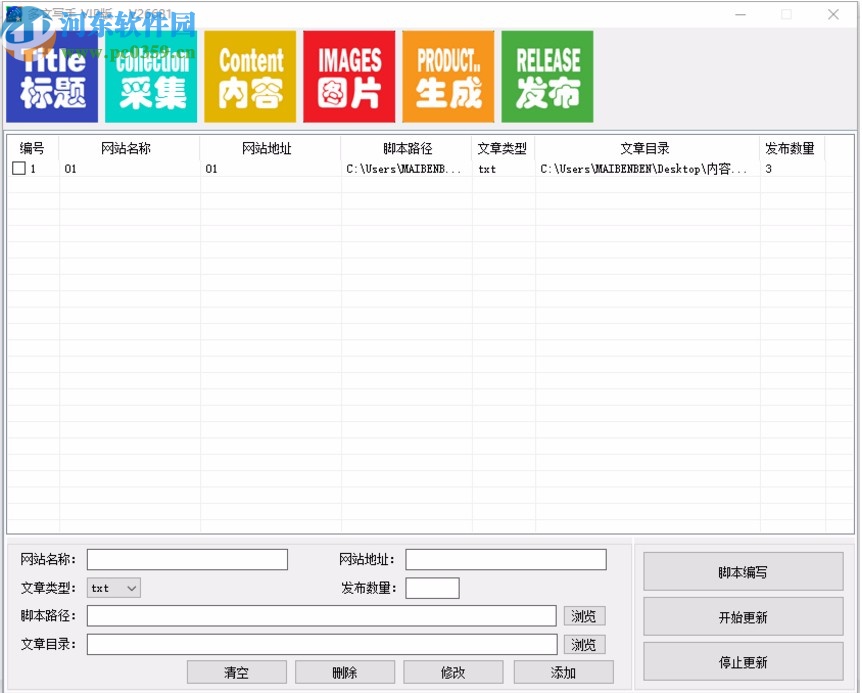Viewport: 862px width, 693px height.
Task: Click the 脚本路径 column header
Action: click(x=407, y=148)
